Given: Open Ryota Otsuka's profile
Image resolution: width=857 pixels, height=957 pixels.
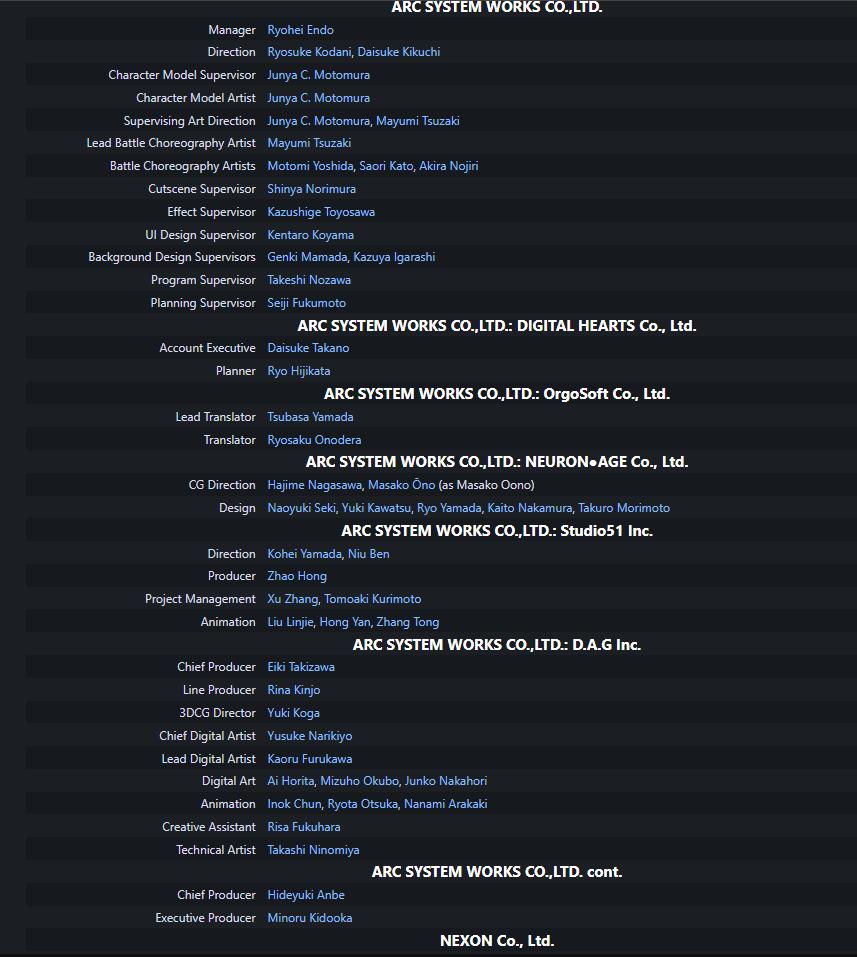Looking at the screenshot, I should [x=363, y=804].
